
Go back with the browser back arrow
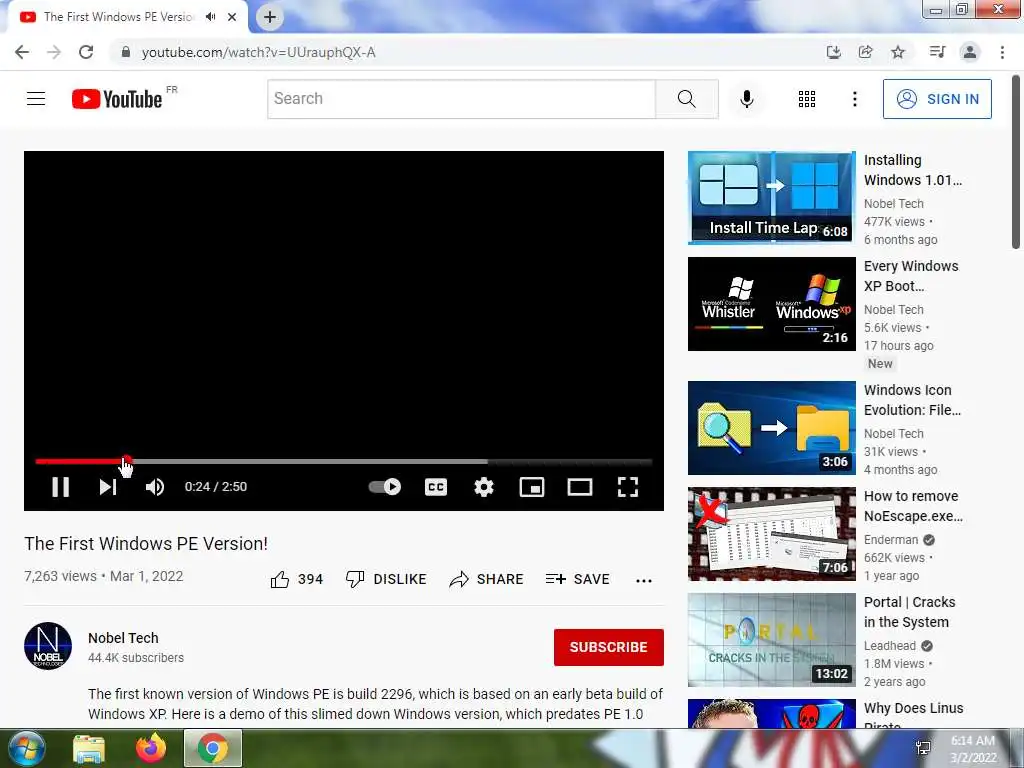pyautogui.click(x=22, y=52)
